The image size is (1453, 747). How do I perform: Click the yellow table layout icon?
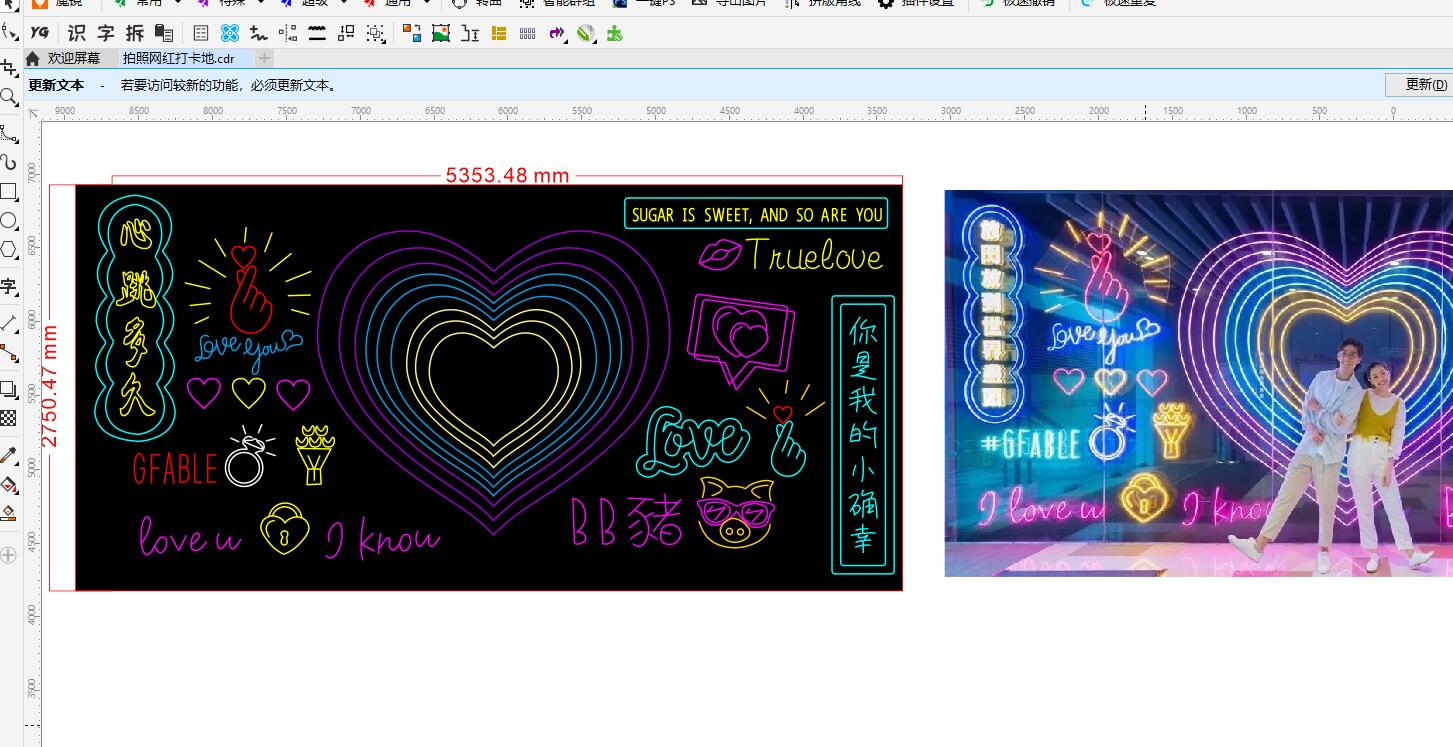coord(499,33)
